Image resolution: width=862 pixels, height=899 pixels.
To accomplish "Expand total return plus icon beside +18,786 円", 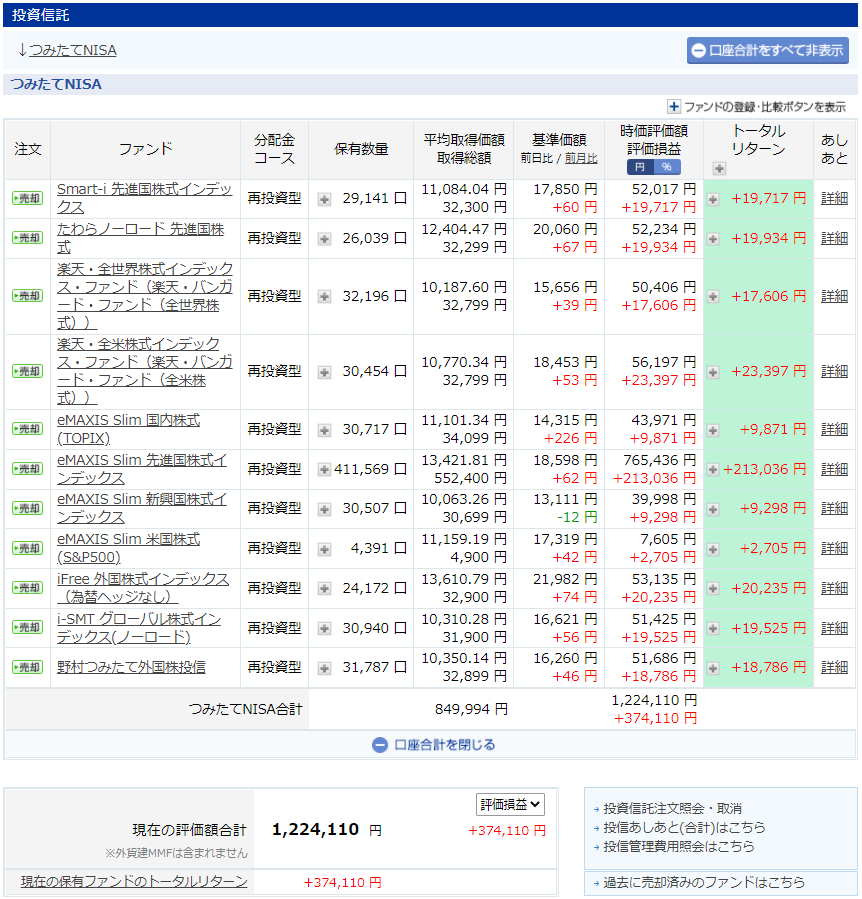I will coord(713,669).
